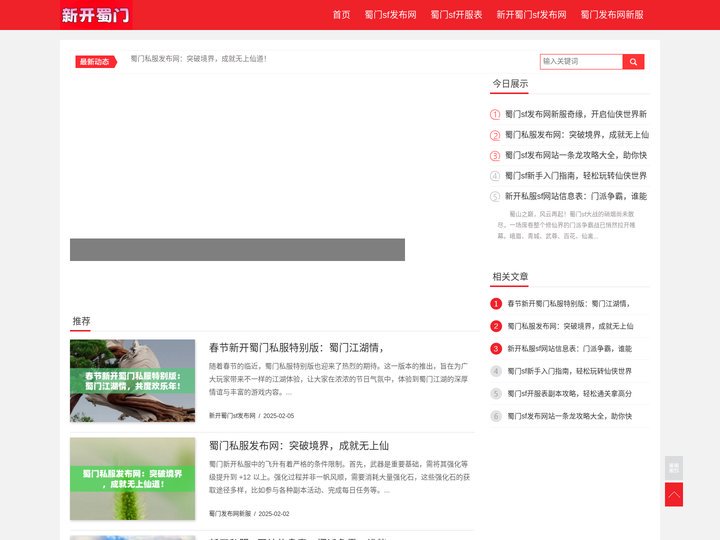Click number 4 badge in 今日展示 list
This screenshot has width=720, height=540.
495,176
